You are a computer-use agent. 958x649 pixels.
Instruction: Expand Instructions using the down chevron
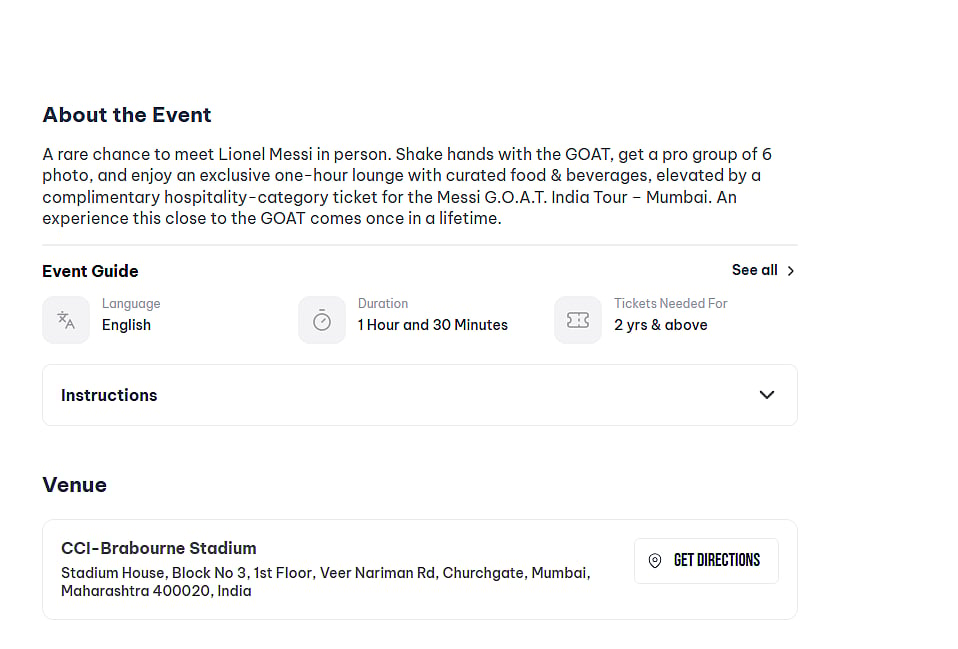point(767,395)
